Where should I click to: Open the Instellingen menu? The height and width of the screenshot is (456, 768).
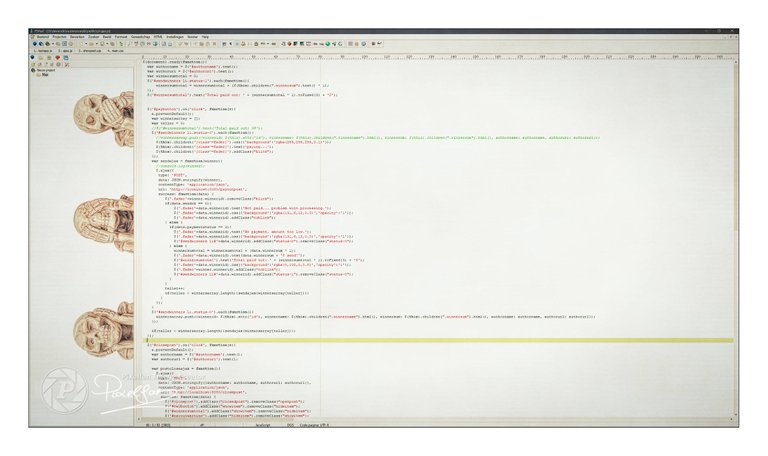175,37
